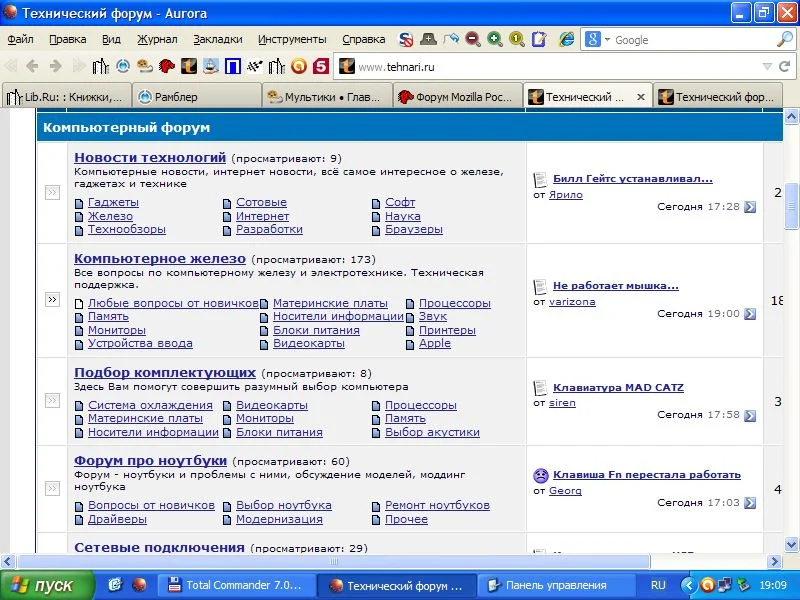The width and height of the screenshot is (800, 600).
Task: Click the horizontal scrollbar right arrow
Action: pyautogui.click(x=775, y=562)
